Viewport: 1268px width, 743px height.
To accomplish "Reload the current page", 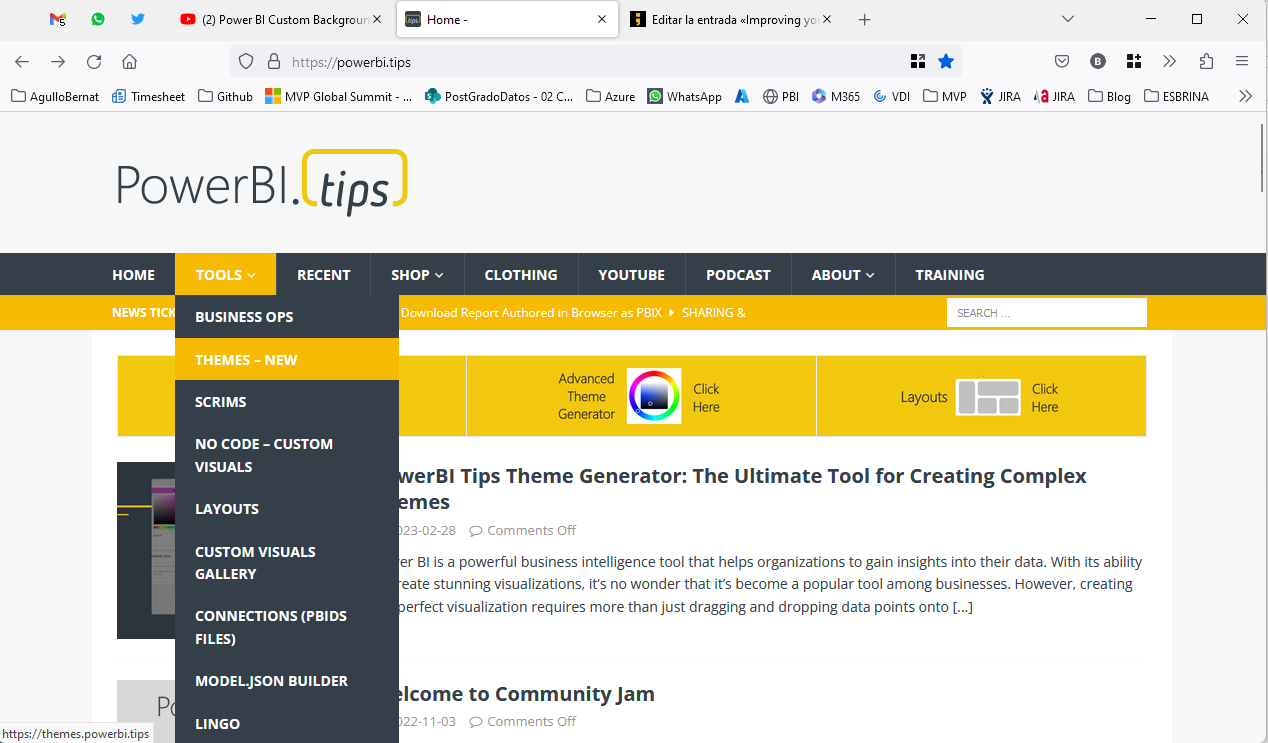I will [94, 62].
